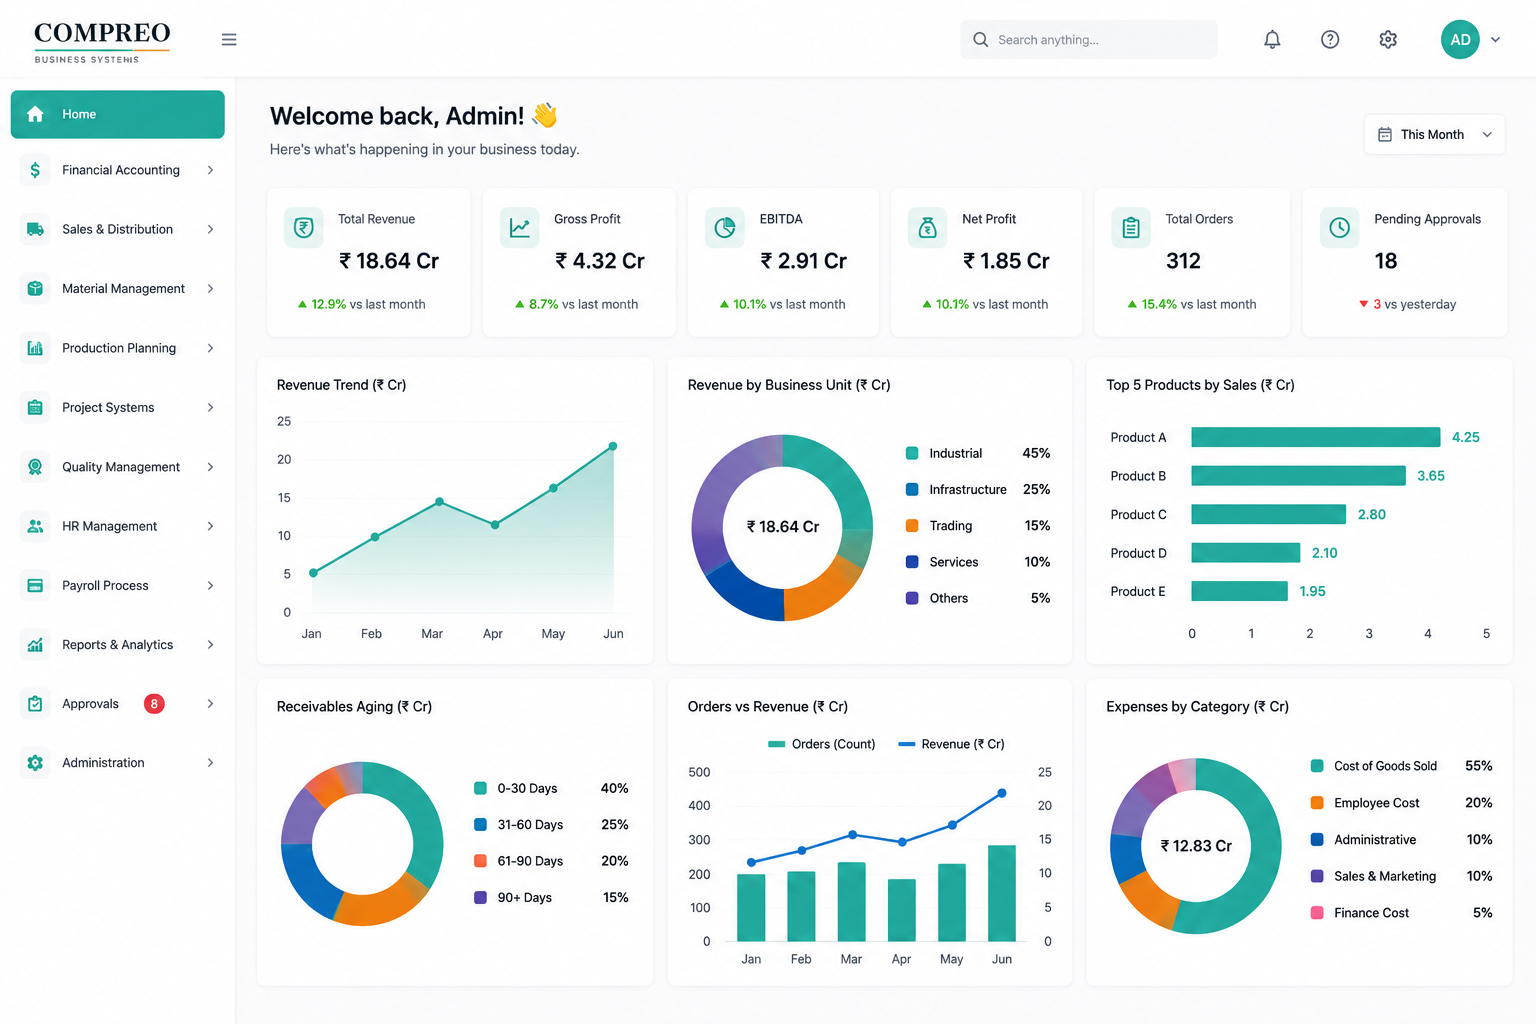1536x1024 pixels.
Task: Expand Material Management chevron
Action: (210, 288)
